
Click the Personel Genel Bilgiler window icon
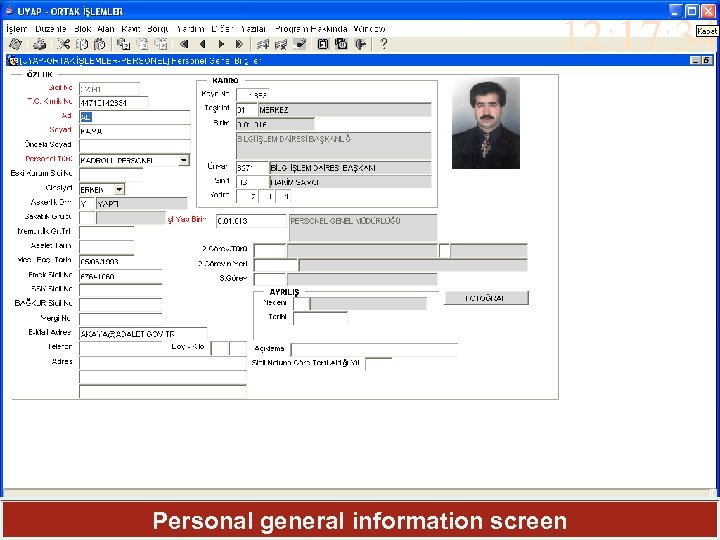coord(13,60)
